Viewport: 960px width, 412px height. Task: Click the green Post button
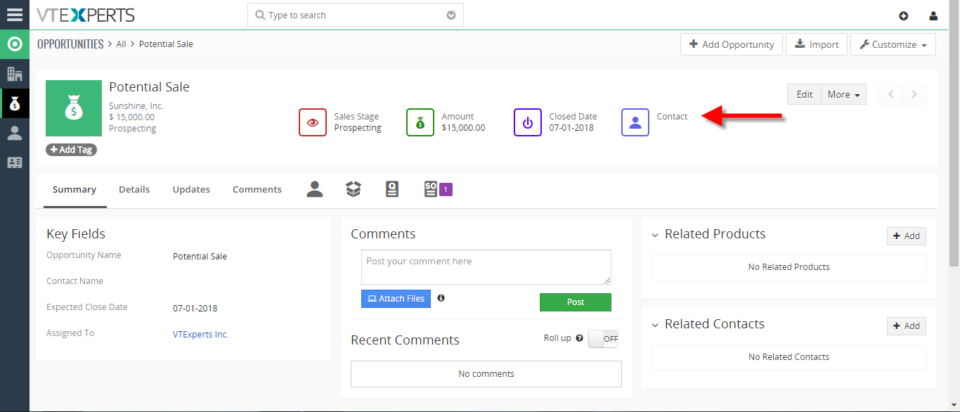576,302
